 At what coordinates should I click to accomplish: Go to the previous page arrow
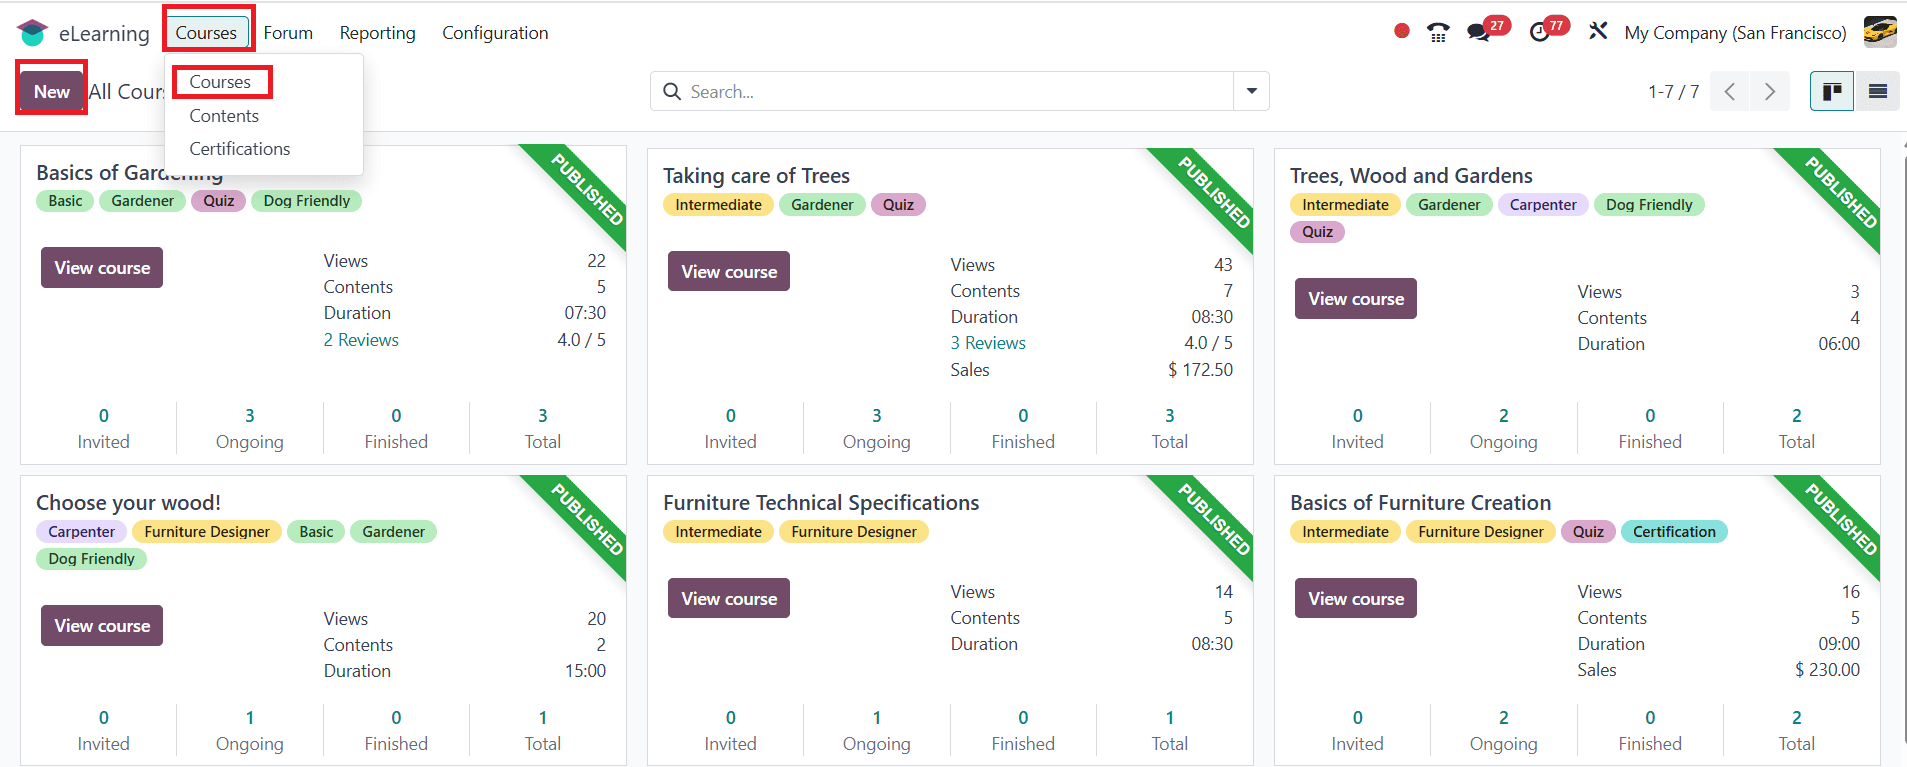[1730, 92]
